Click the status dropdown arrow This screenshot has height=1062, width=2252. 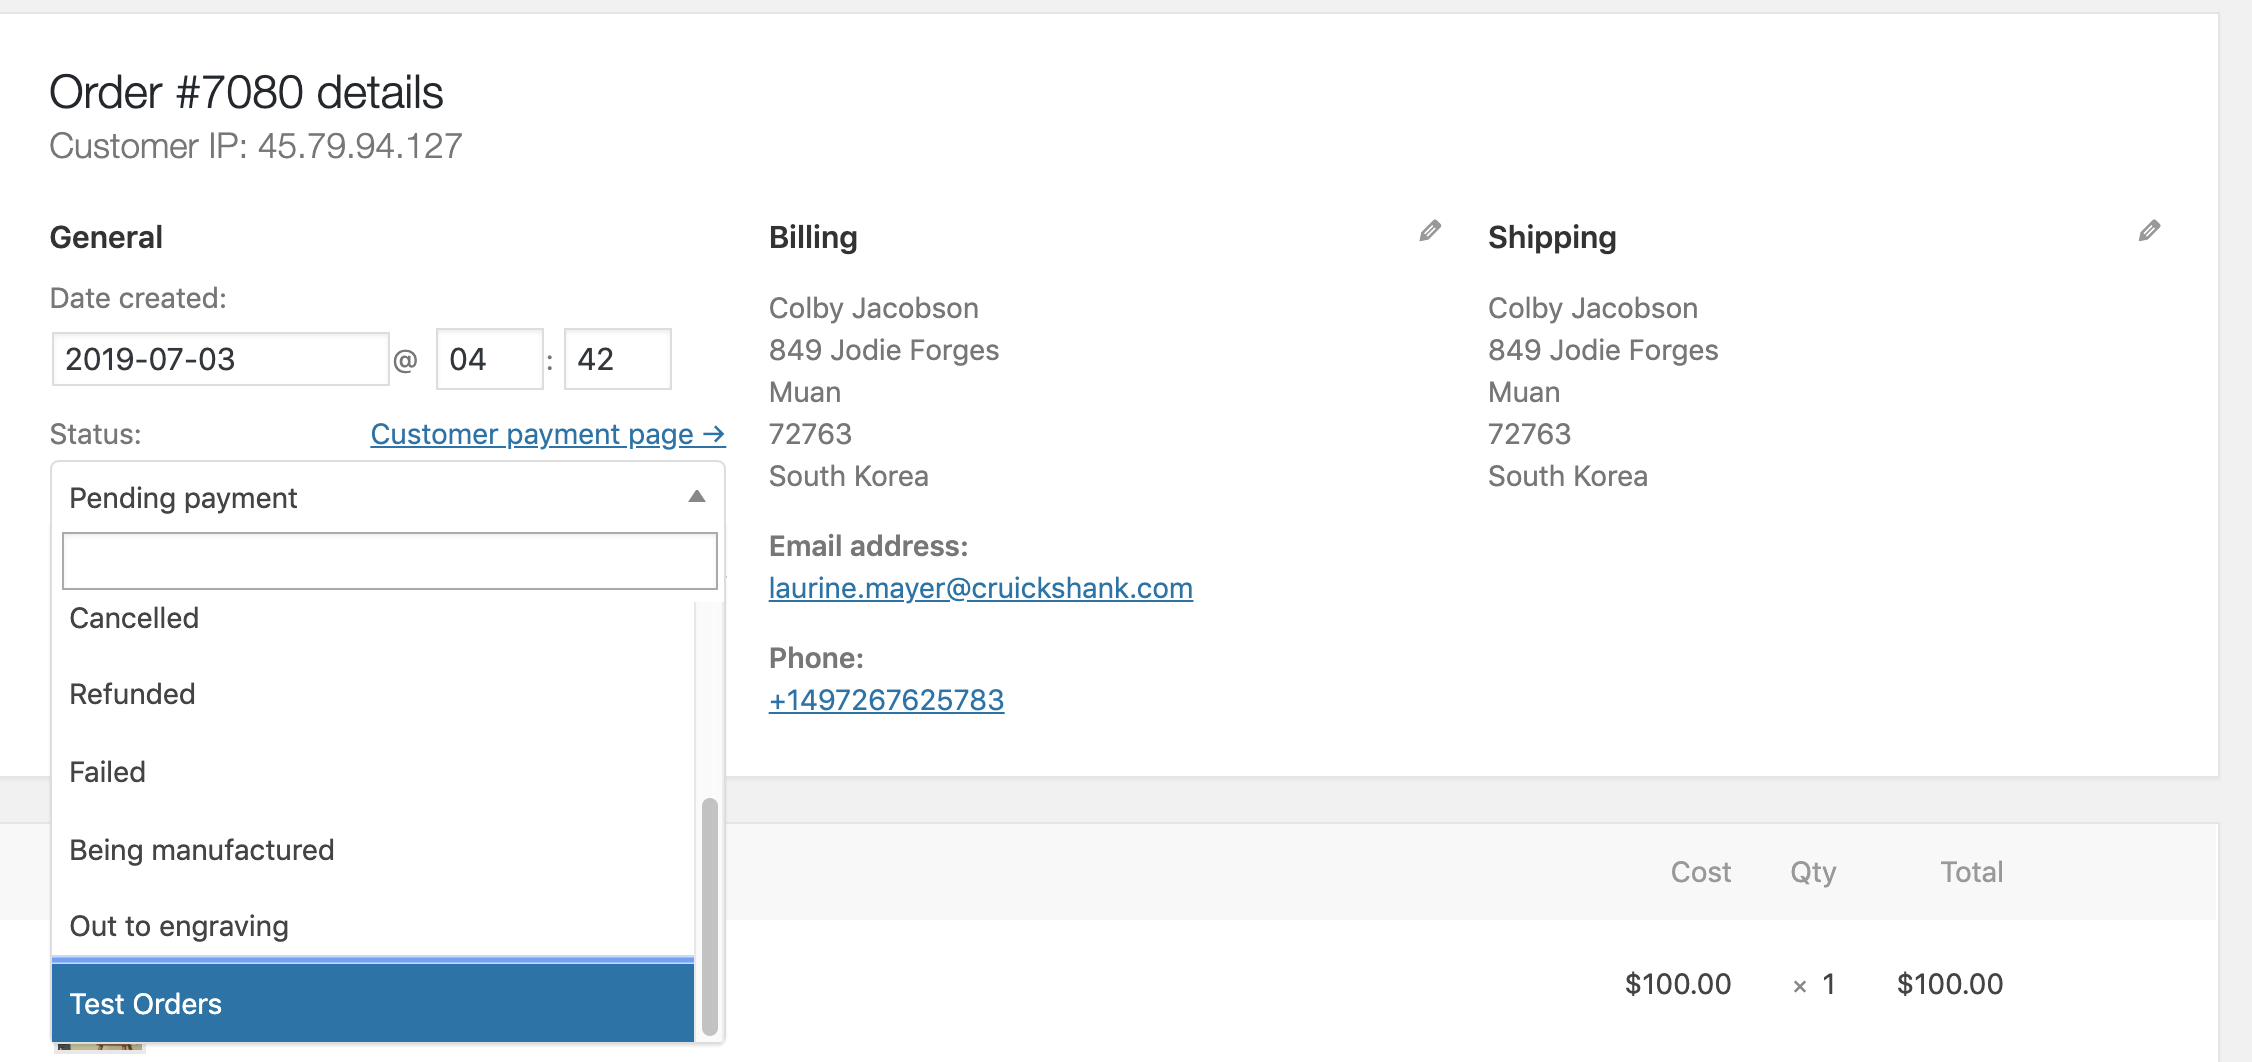697,497
